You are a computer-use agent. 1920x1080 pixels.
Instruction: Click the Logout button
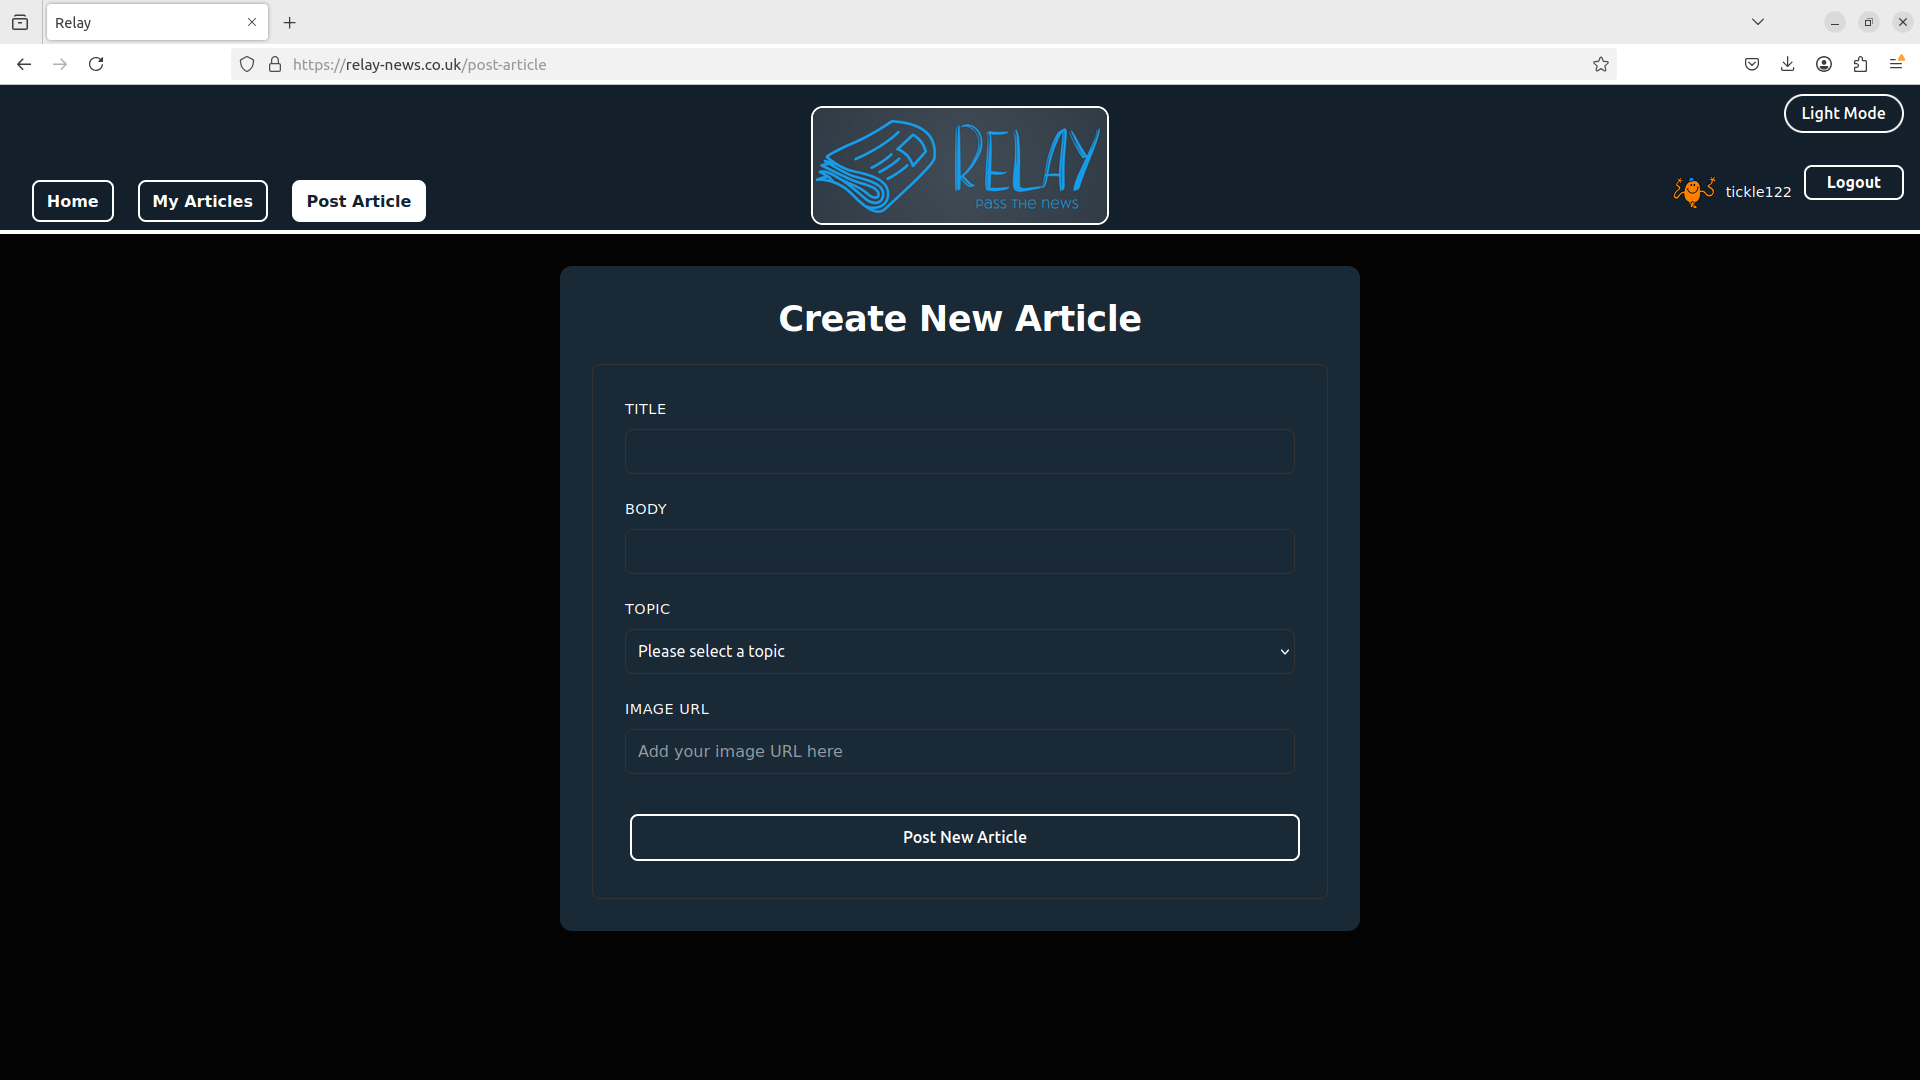(1853, 182)
